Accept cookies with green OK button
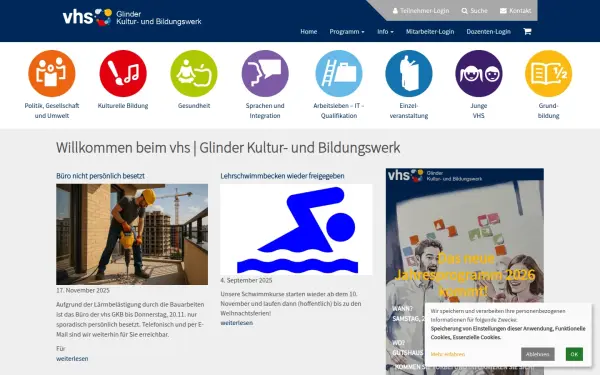 click(x=574, y=354)
